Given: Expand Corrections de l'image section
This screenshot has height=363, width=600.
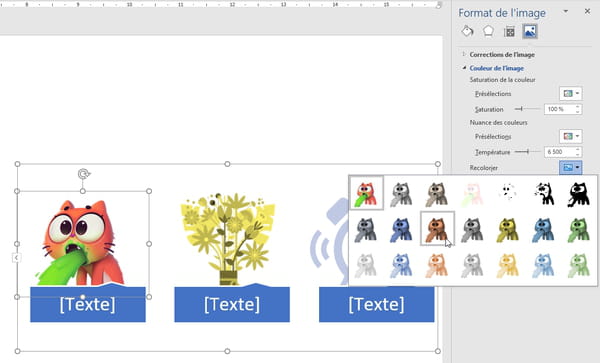Looking at the screenshot, I should pos(502,55).
